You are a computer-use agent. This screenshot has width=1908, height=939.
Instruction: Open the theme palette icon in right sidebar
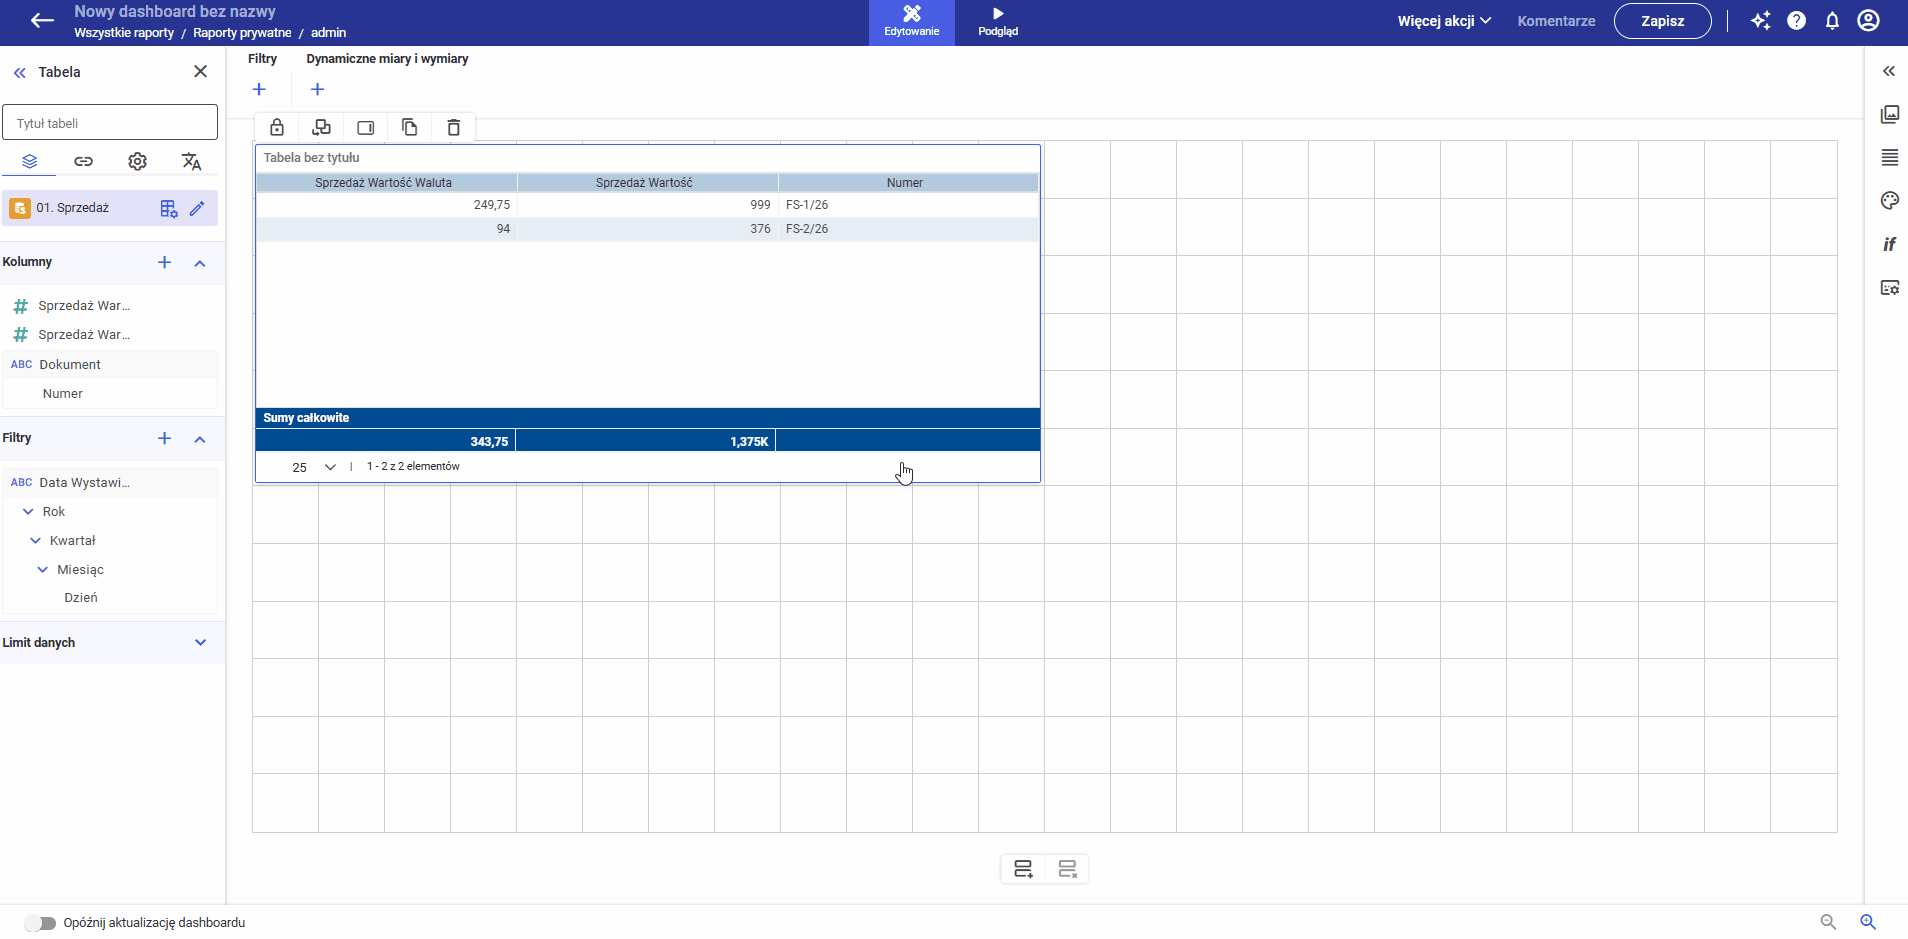coord(1889,201)
